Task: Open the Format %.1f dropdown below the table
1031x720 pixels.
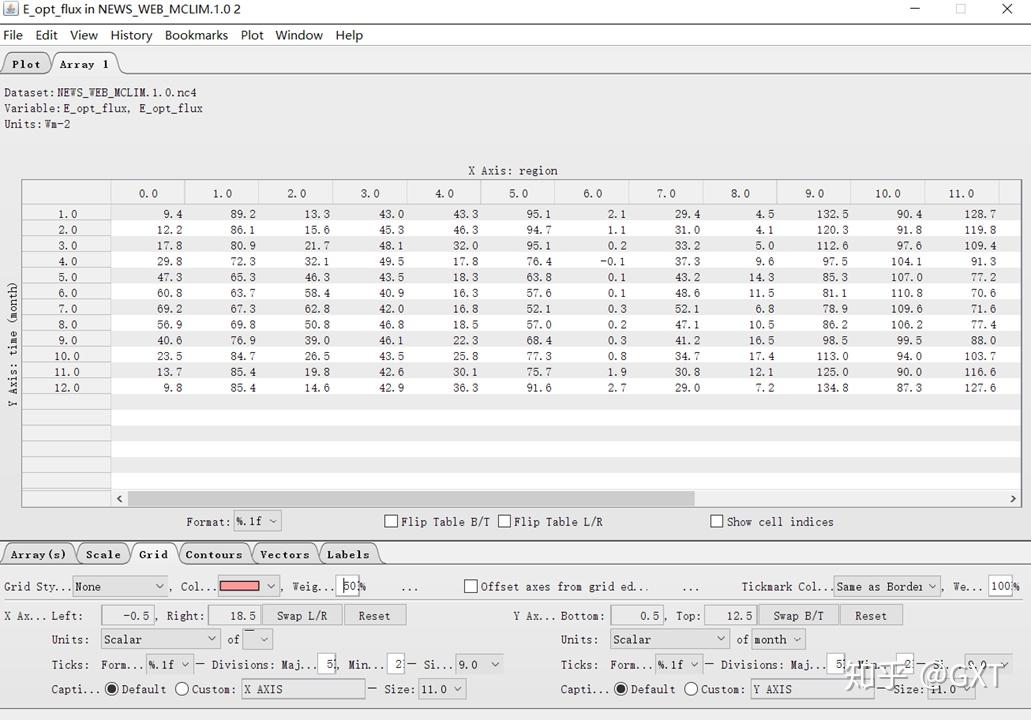Action: coord(257,521)
